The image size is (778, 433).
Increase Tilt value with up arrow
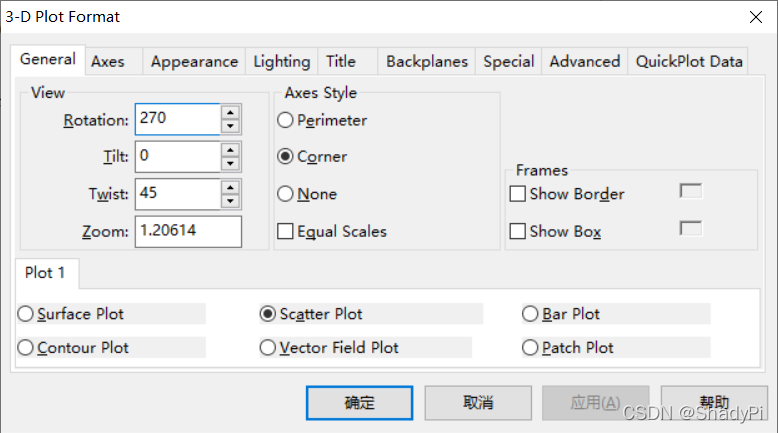tap(231, 149)
